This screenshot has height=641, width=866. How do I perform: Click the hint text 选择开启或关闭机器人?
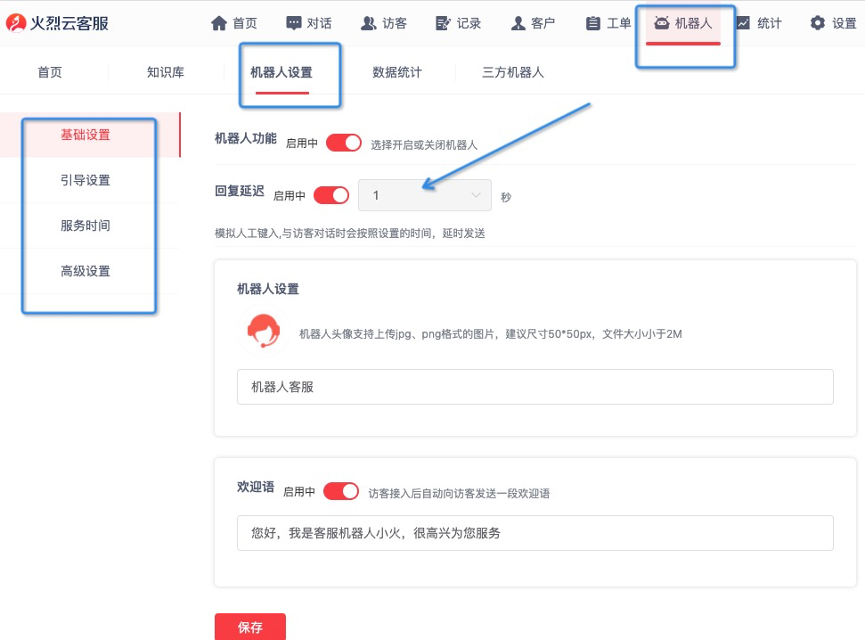click(424, 145)
